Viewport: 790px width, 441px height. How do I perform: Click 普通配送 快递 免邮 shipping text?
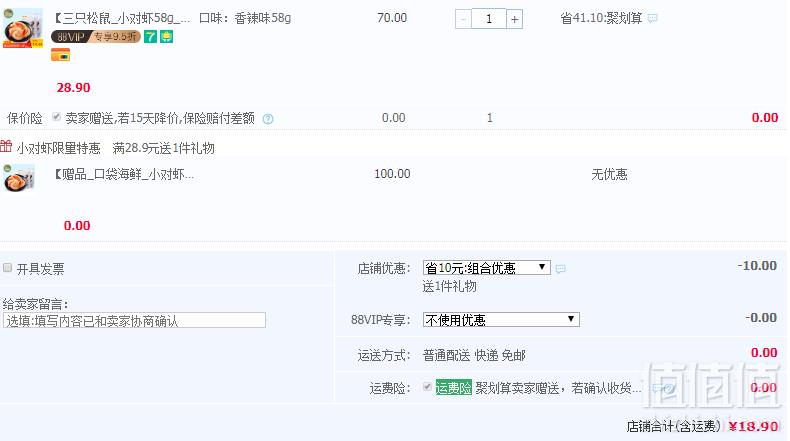point(474,355)
